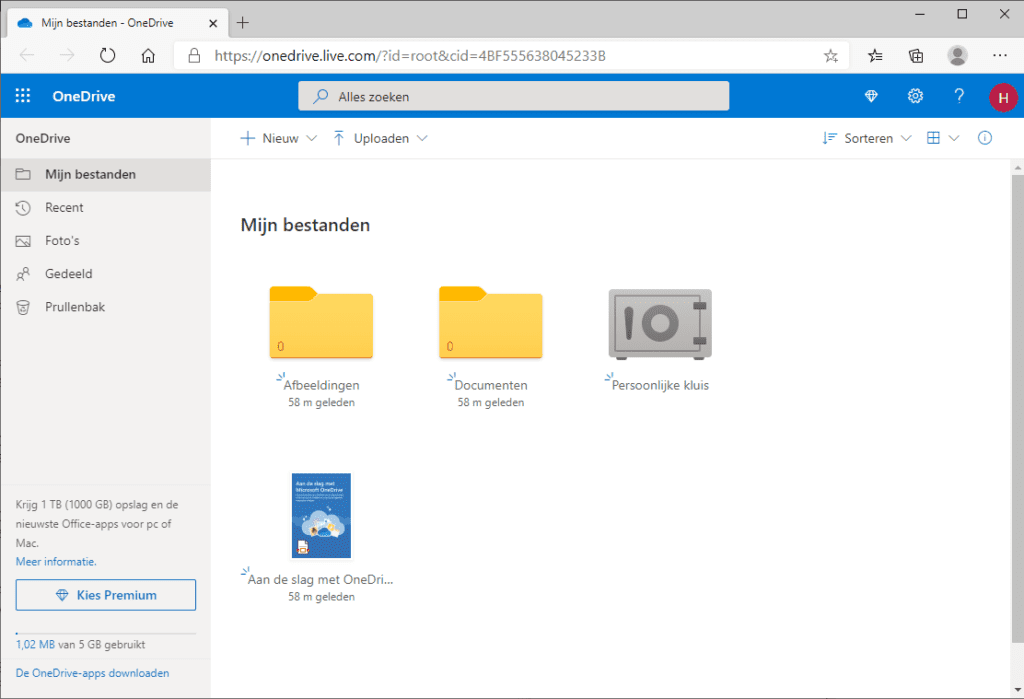
Task: Open the Sorteren dropdown
Action: point(867,138)
